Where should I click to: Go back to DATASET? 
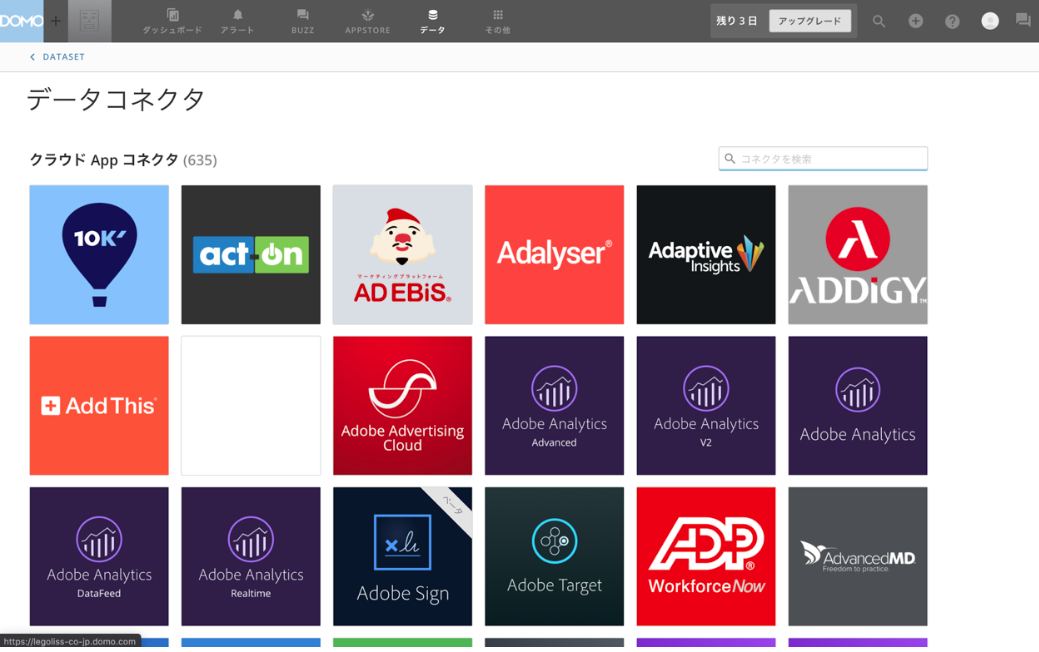pos(57,57)
